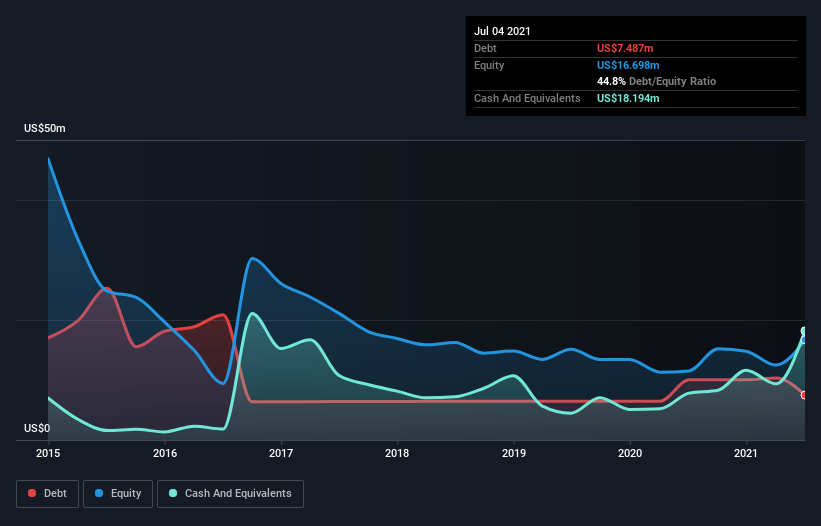Click the Equity row label in tooltip

click(x=489, y=65)
